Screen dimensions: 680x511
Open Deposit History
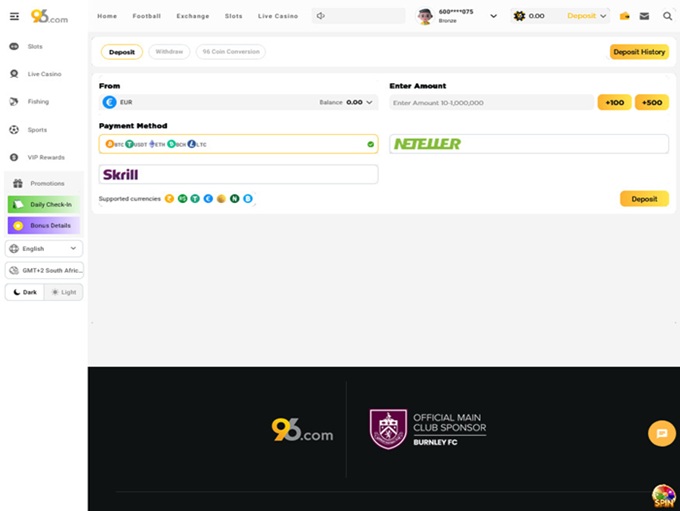[639, 52]
